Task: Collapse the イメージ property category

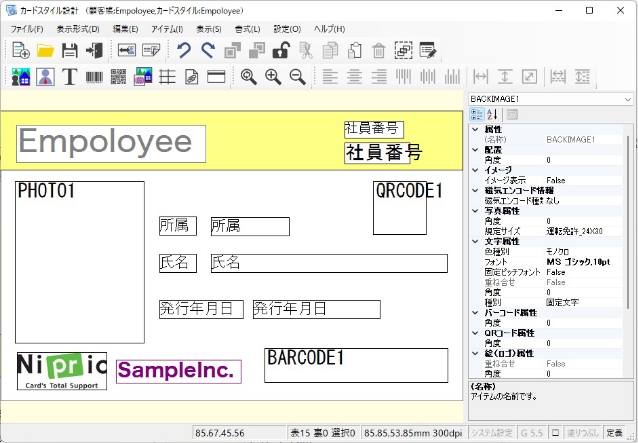Action: (475, 170)
